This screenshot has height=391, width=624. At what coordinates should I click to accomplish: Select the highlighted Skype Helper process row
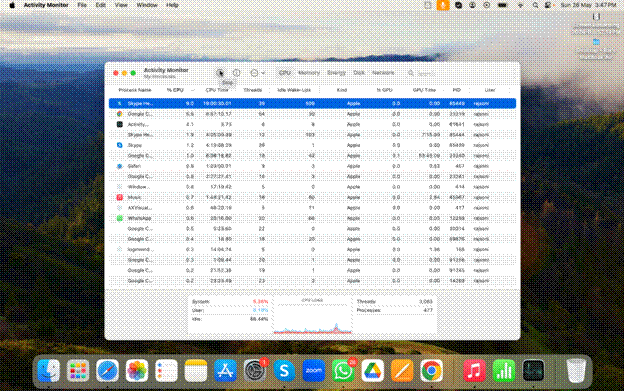click(x=312, y=103)
